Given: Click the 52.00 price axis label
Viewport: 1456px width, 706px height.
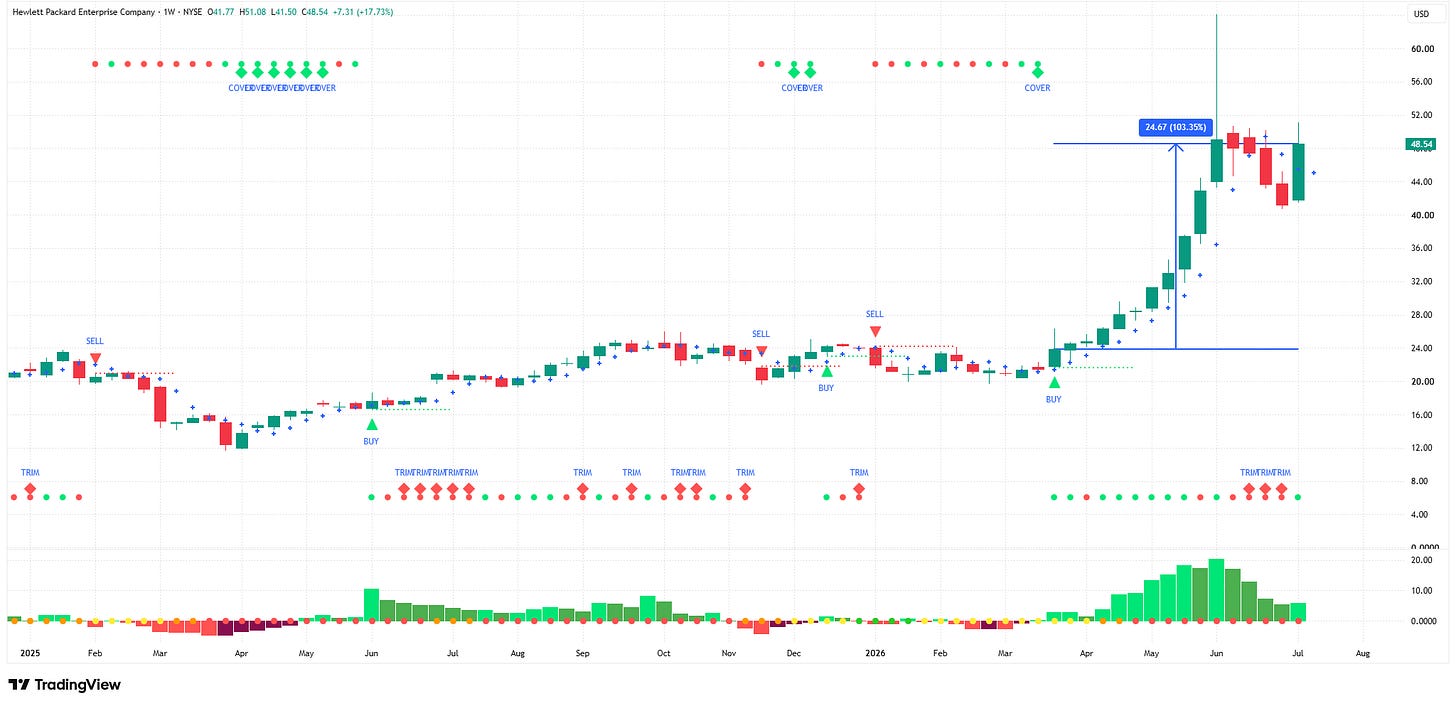Looking at the screenshot, I should [1424, 115].
